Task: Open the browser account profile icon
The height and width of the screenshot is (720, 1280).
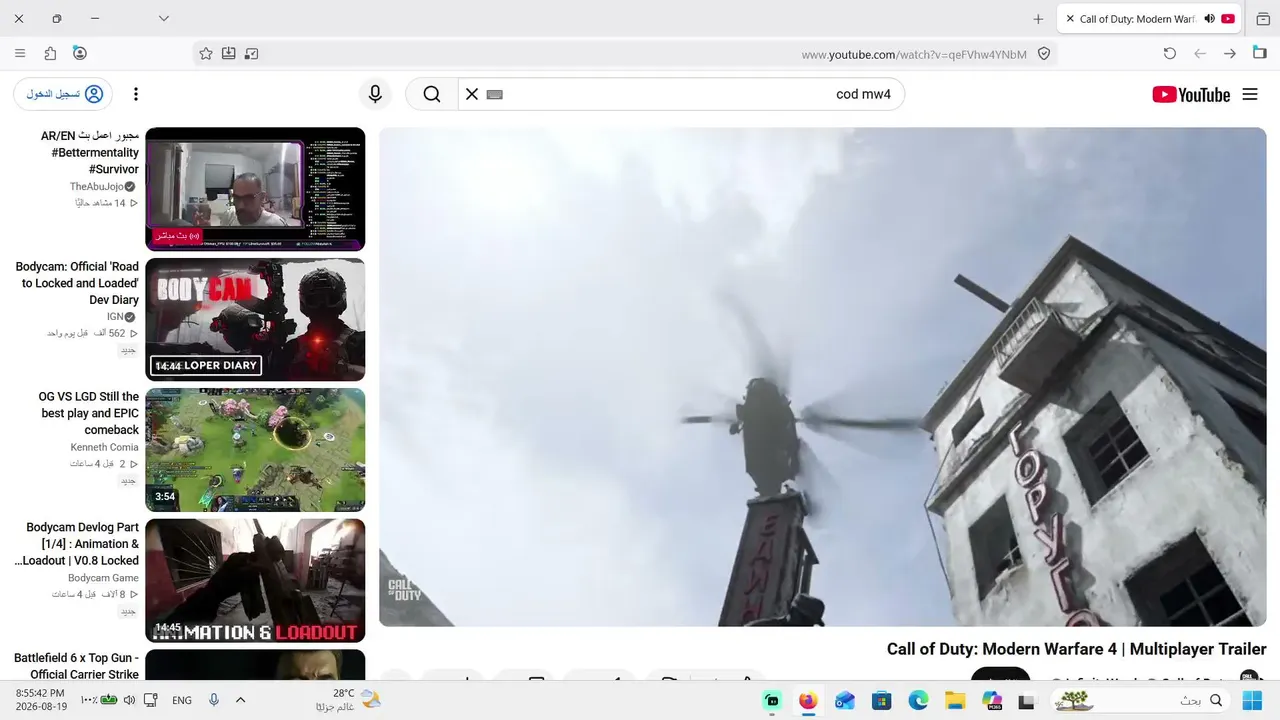Action: click(80, 53)
